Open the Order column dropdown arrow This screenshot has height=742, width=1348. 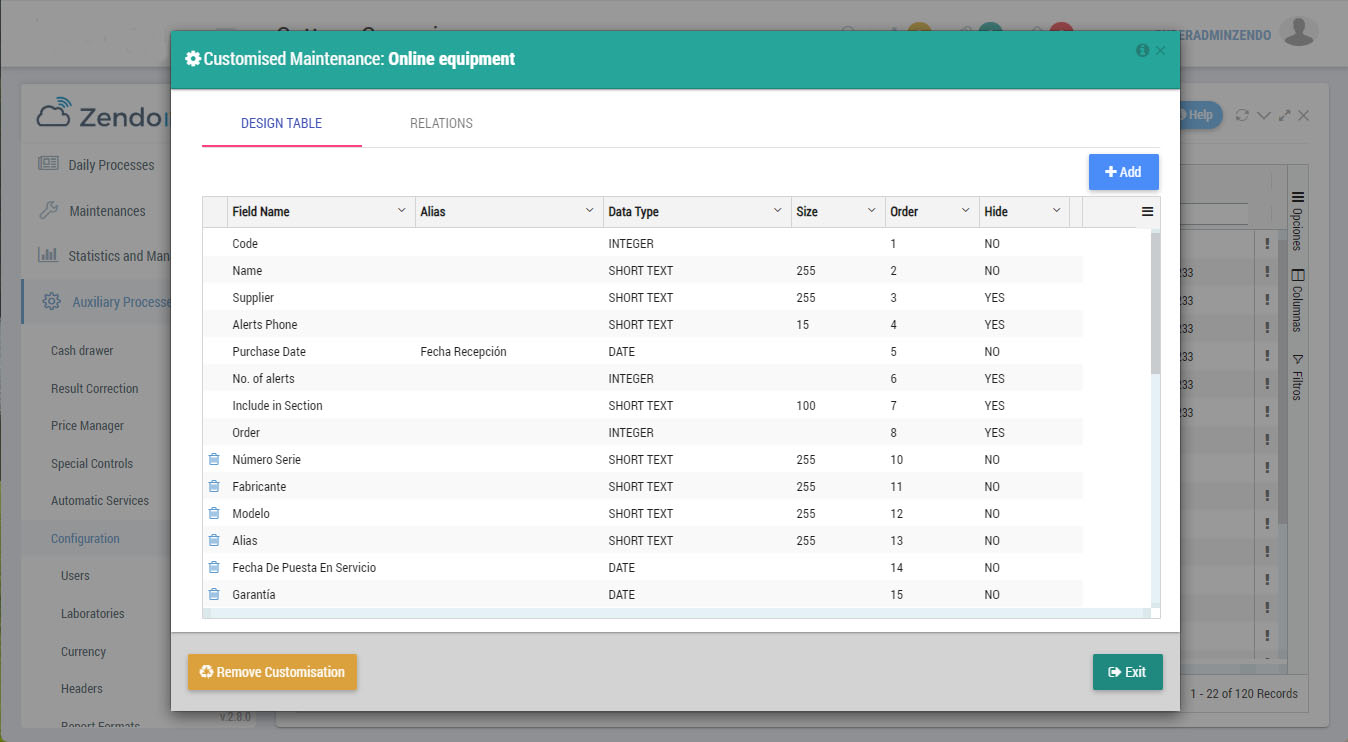click(966, 211)
